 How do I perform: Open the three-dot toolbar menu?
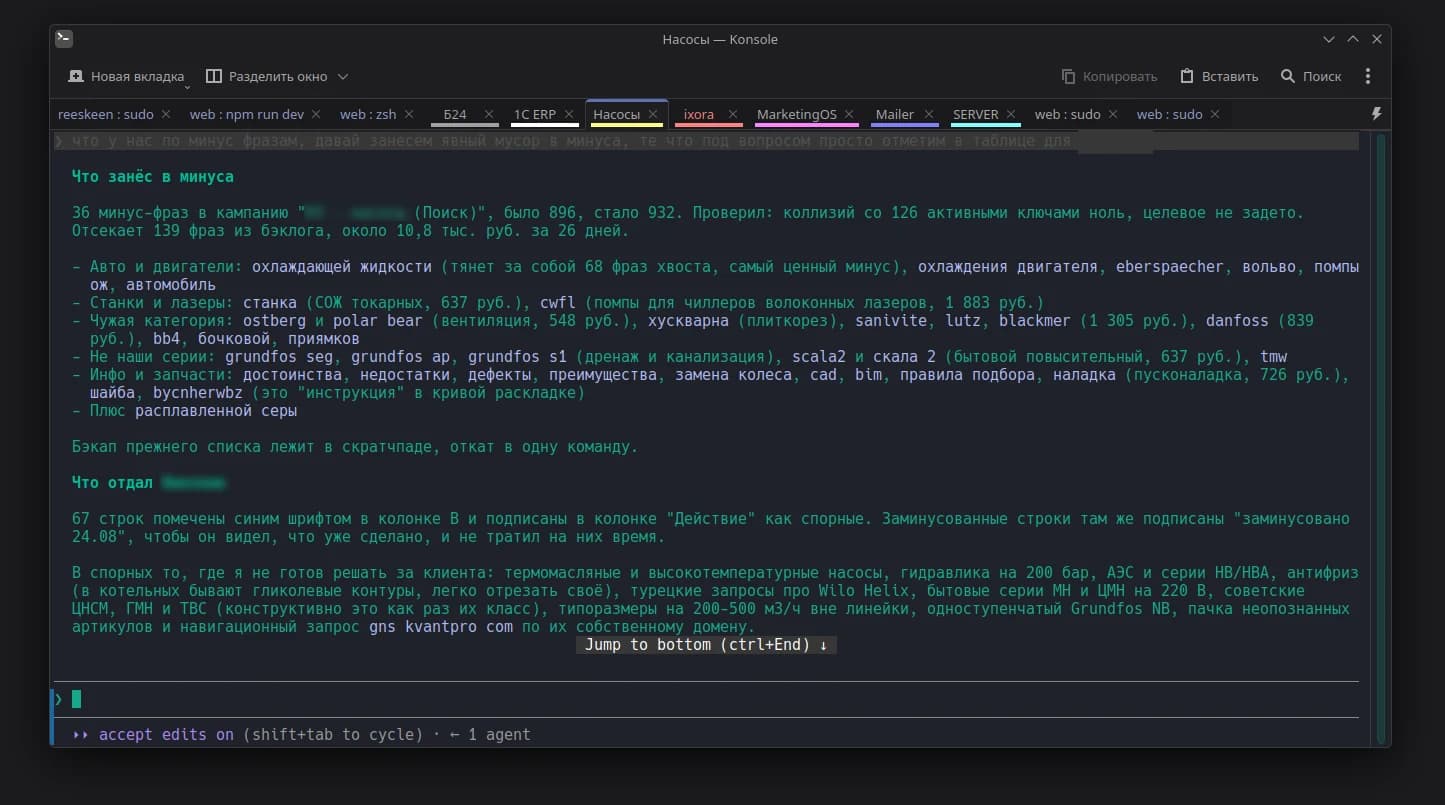[1367, 76]
